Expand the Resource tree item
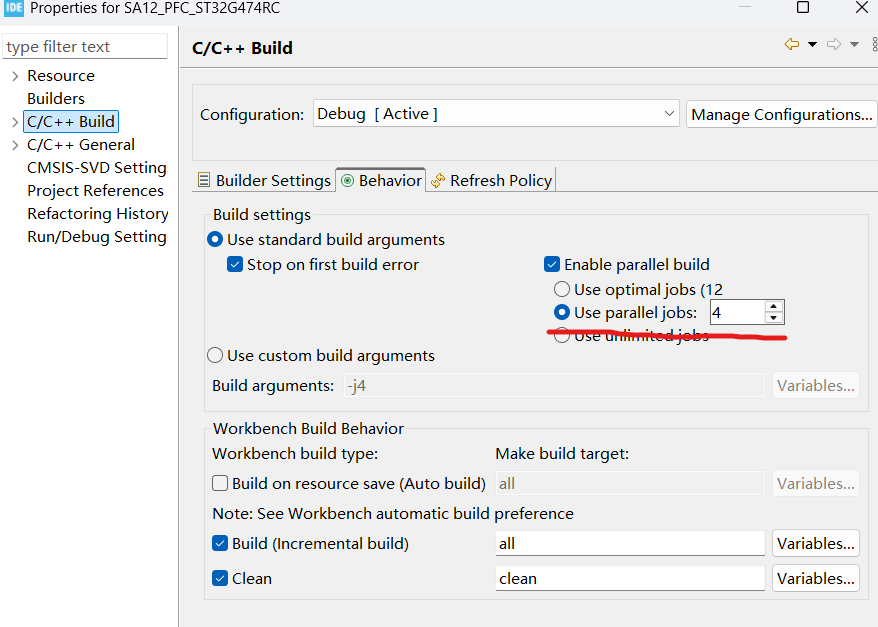 [14, 75]
